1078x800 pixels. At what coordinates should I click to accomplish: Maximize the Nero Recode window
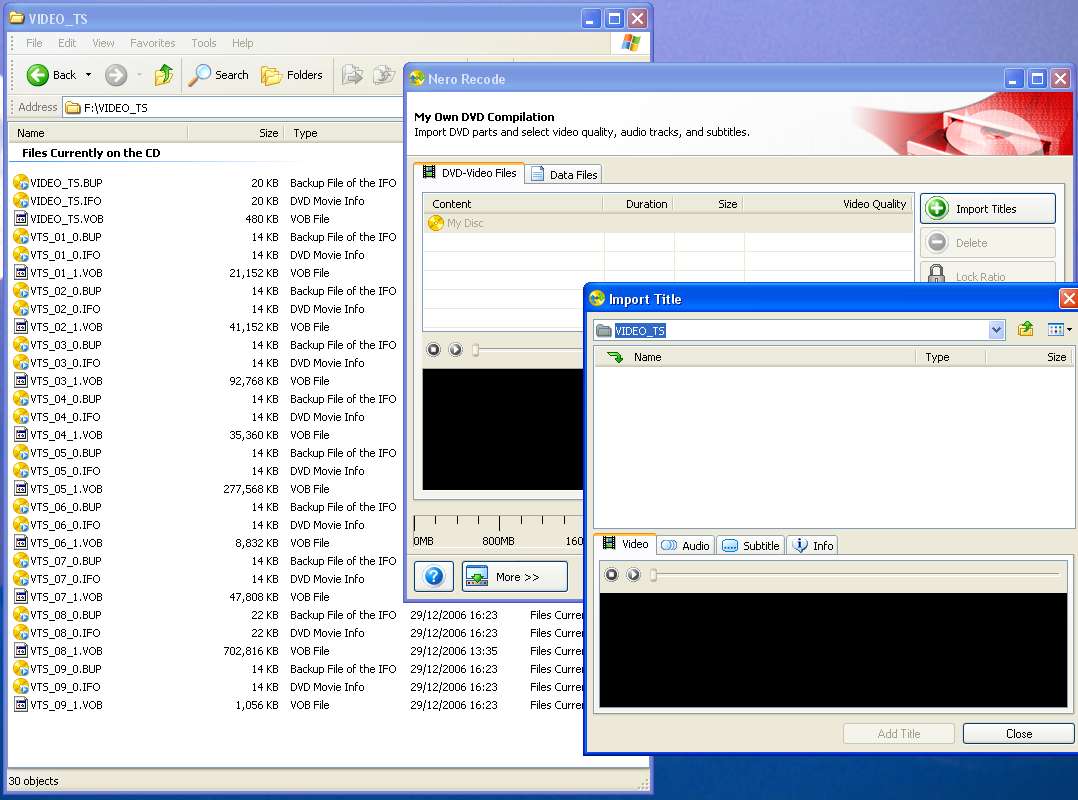(x=1037, y=78)
